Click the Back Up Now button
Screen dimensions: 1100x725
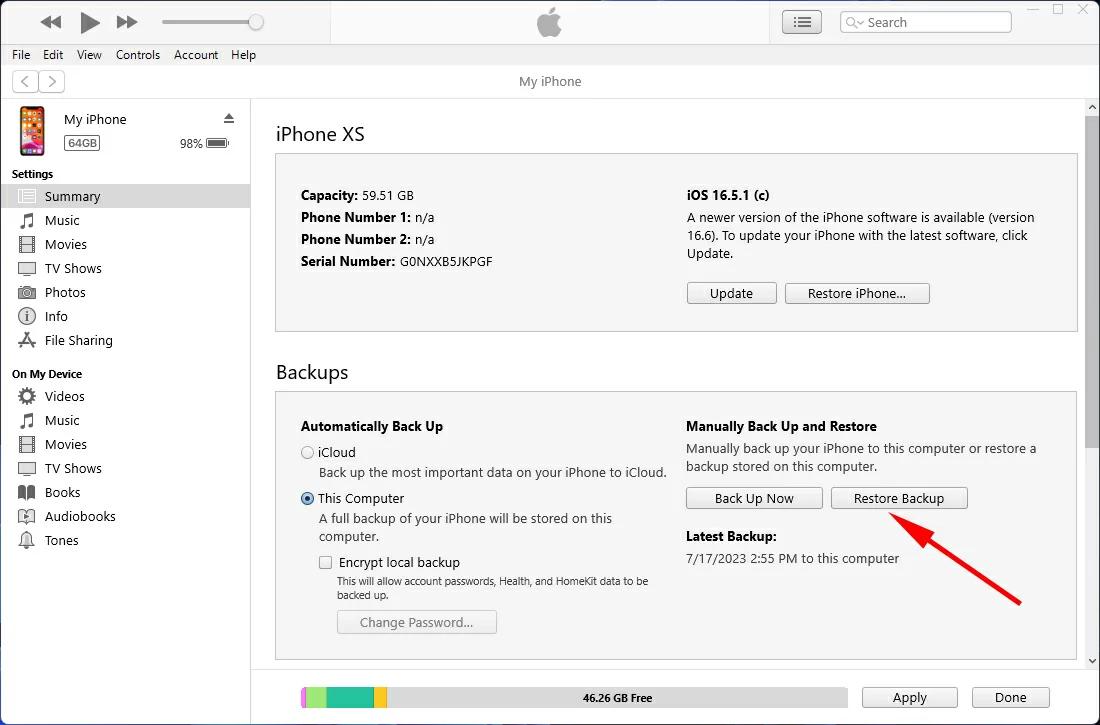tap(754, 498)
